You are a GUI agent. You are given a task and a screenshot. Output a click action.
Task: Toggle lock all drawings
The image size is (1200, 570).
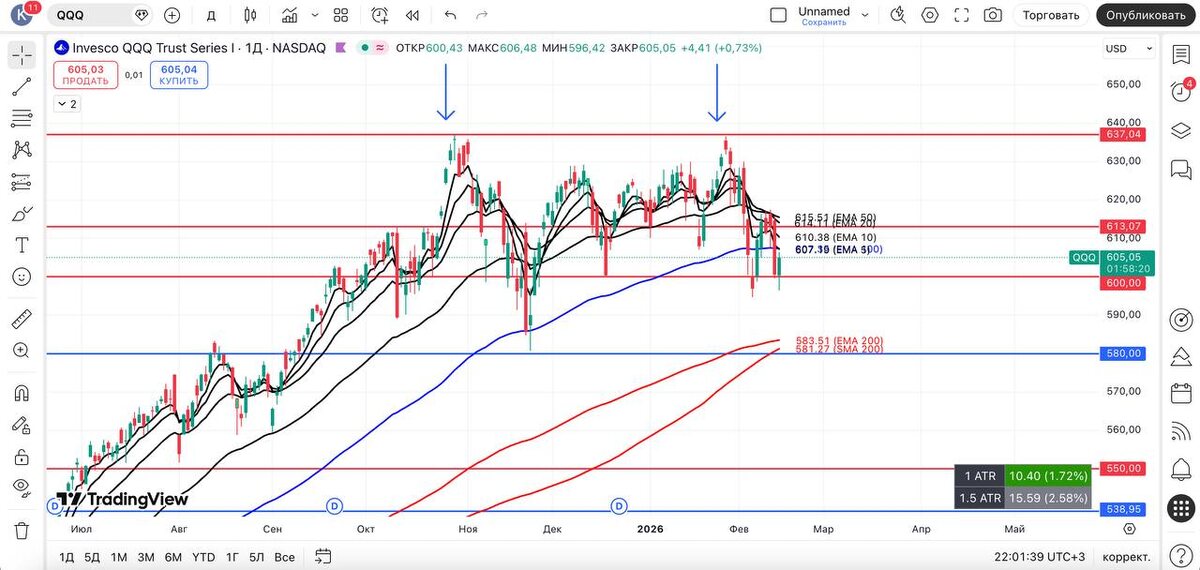pos(21,457)
